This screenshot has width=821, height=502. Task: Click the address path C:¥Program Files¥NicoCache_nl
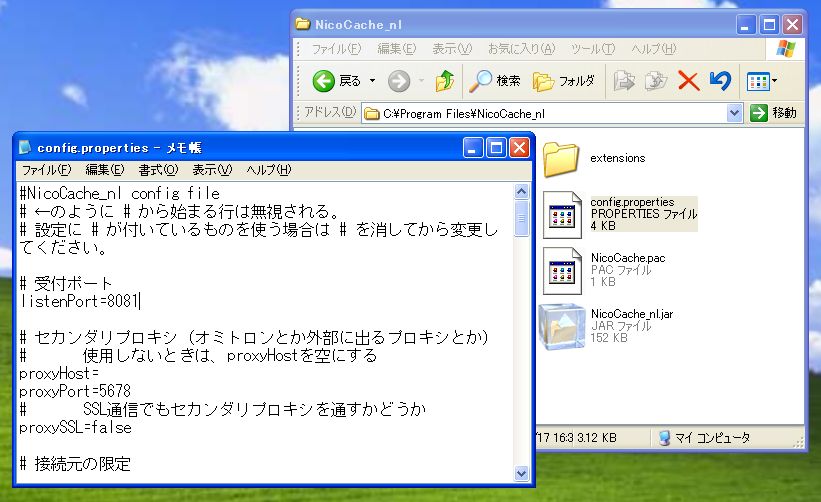pos(463,114)
